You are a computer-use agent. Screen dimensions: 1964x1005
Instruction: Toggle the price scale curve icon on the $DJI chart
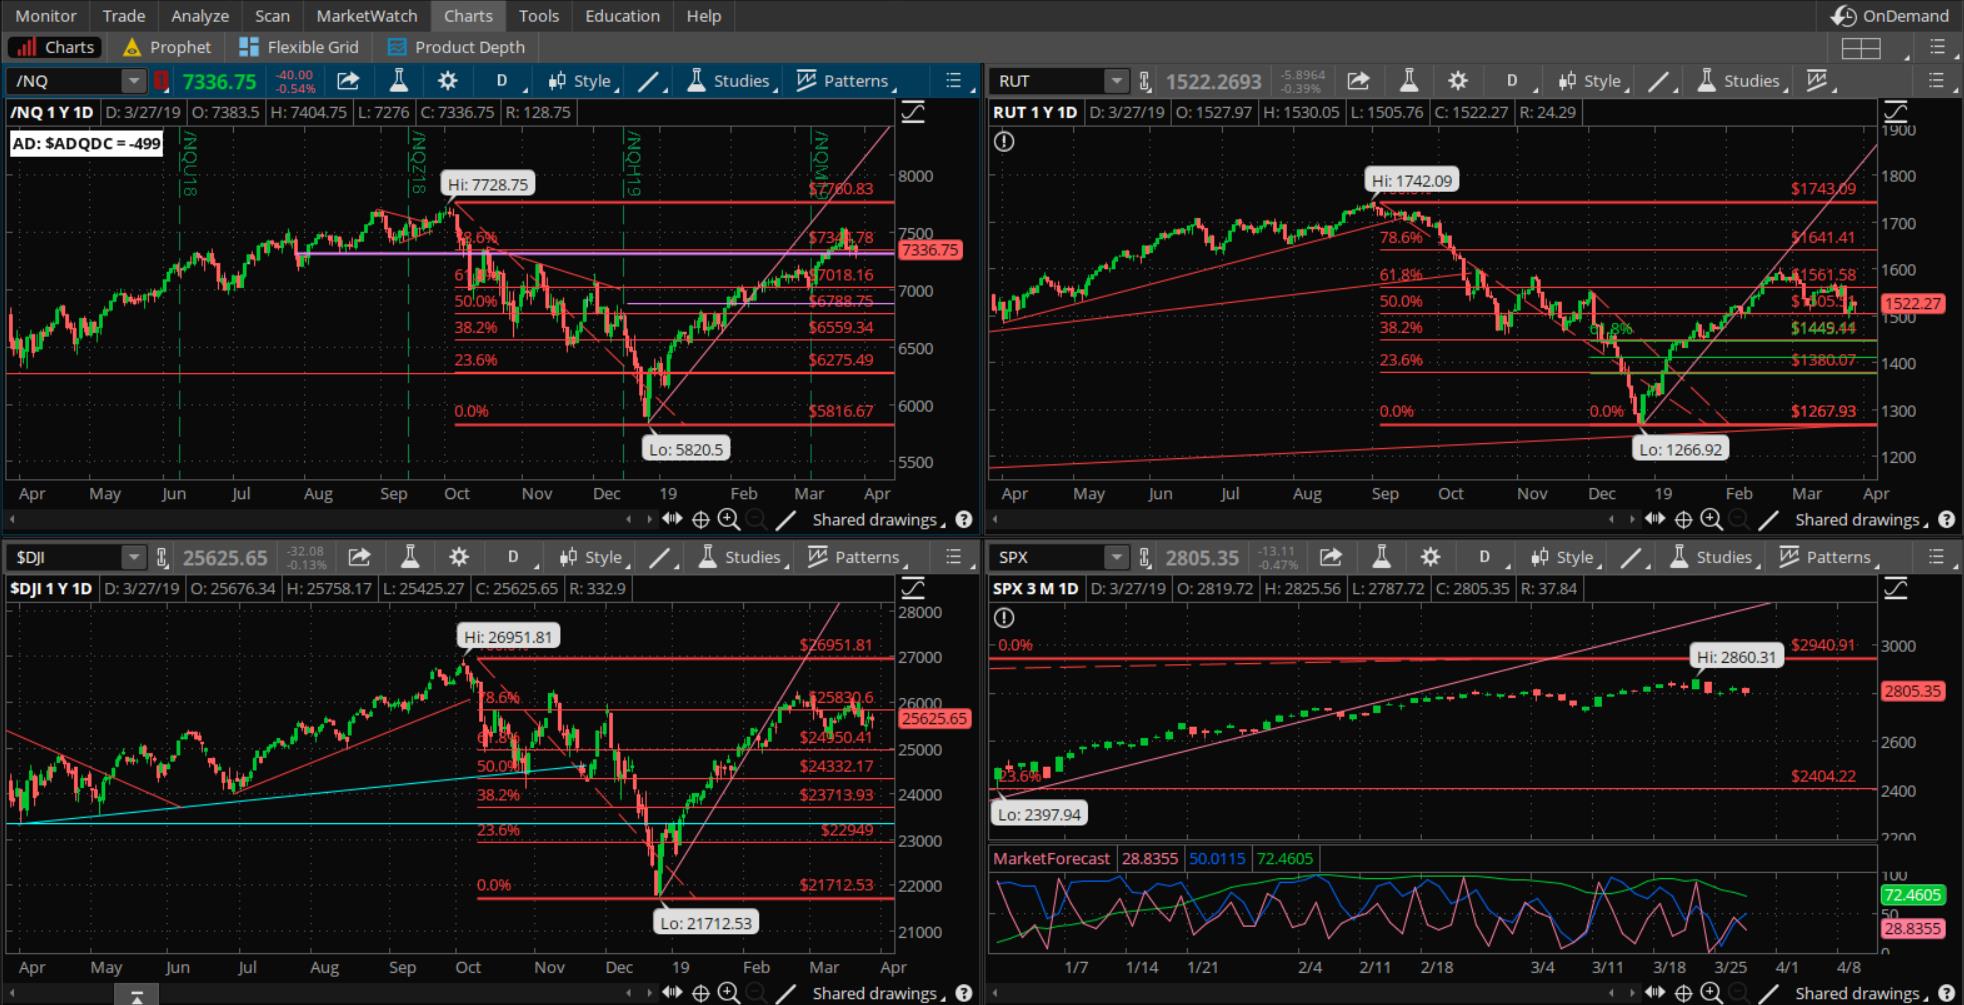point(912,588)
